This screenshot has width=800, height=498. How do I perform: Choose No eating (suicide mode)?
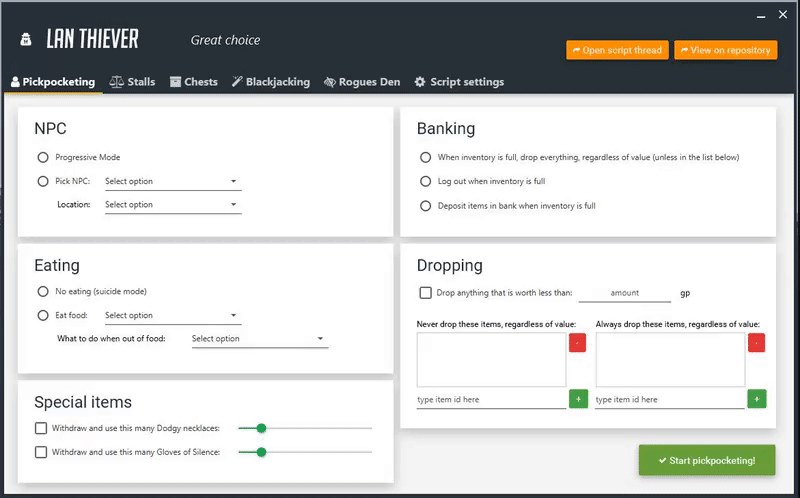(x=43, y=291)
